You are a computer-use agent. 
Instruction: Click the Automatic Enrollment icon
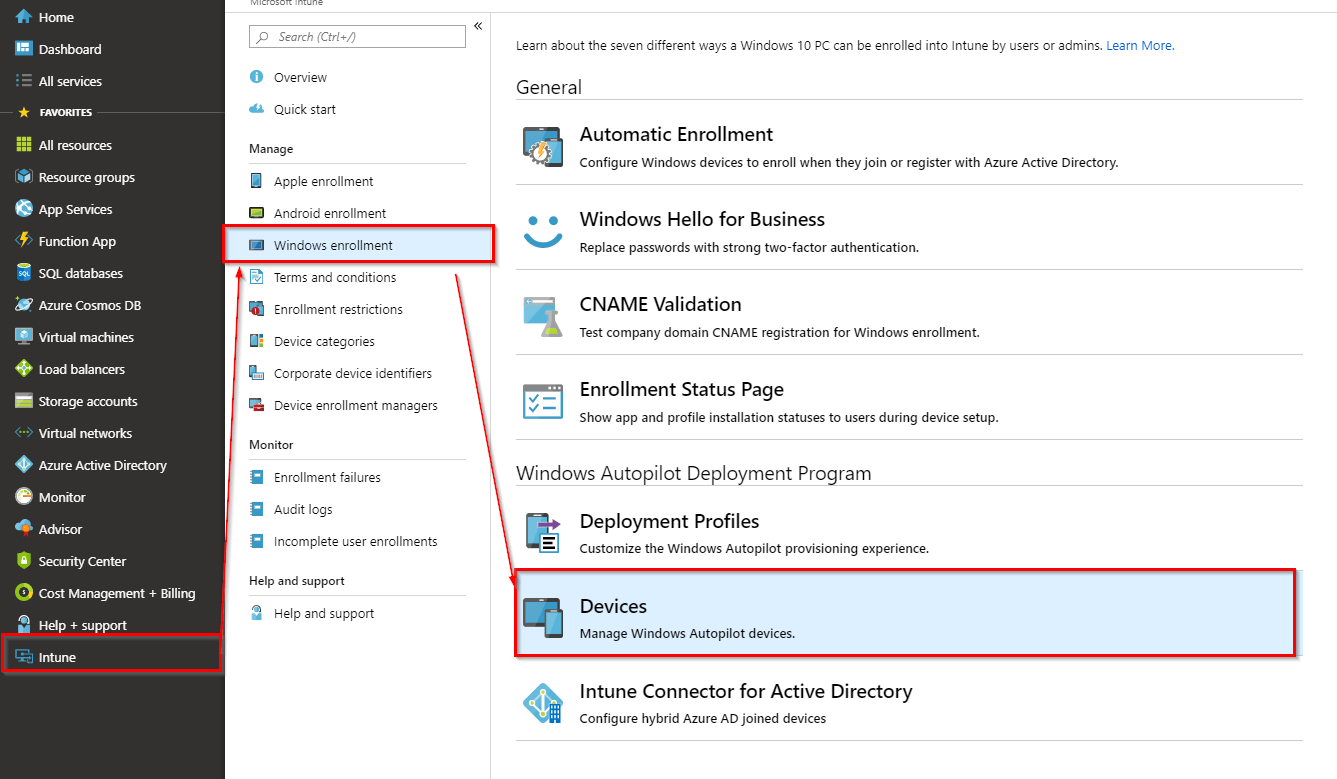[543, 147]
